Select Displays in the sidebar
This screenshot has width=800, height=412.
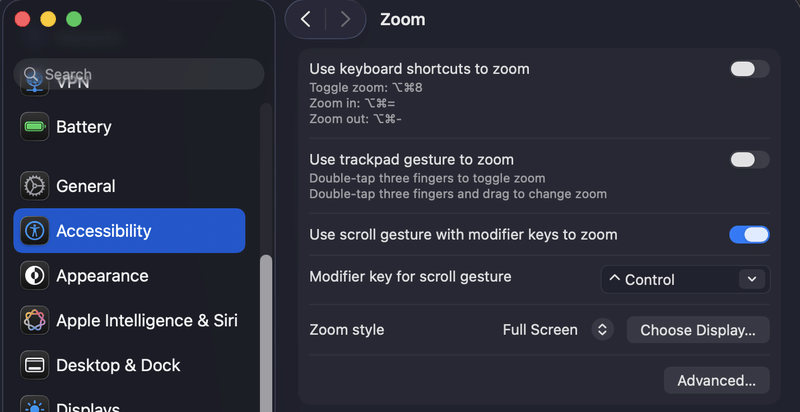click(88, 406)
